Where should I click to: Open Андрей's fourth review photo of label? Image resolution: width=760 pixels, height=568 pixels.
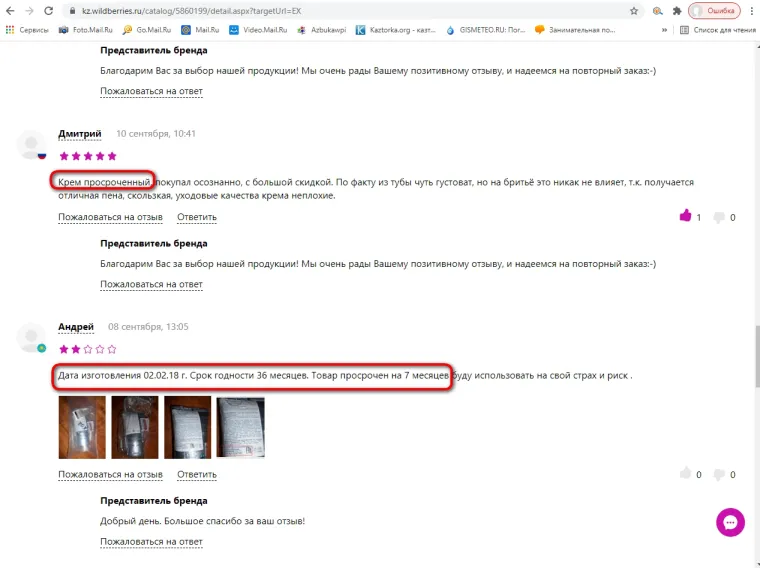tap(240, 427)
